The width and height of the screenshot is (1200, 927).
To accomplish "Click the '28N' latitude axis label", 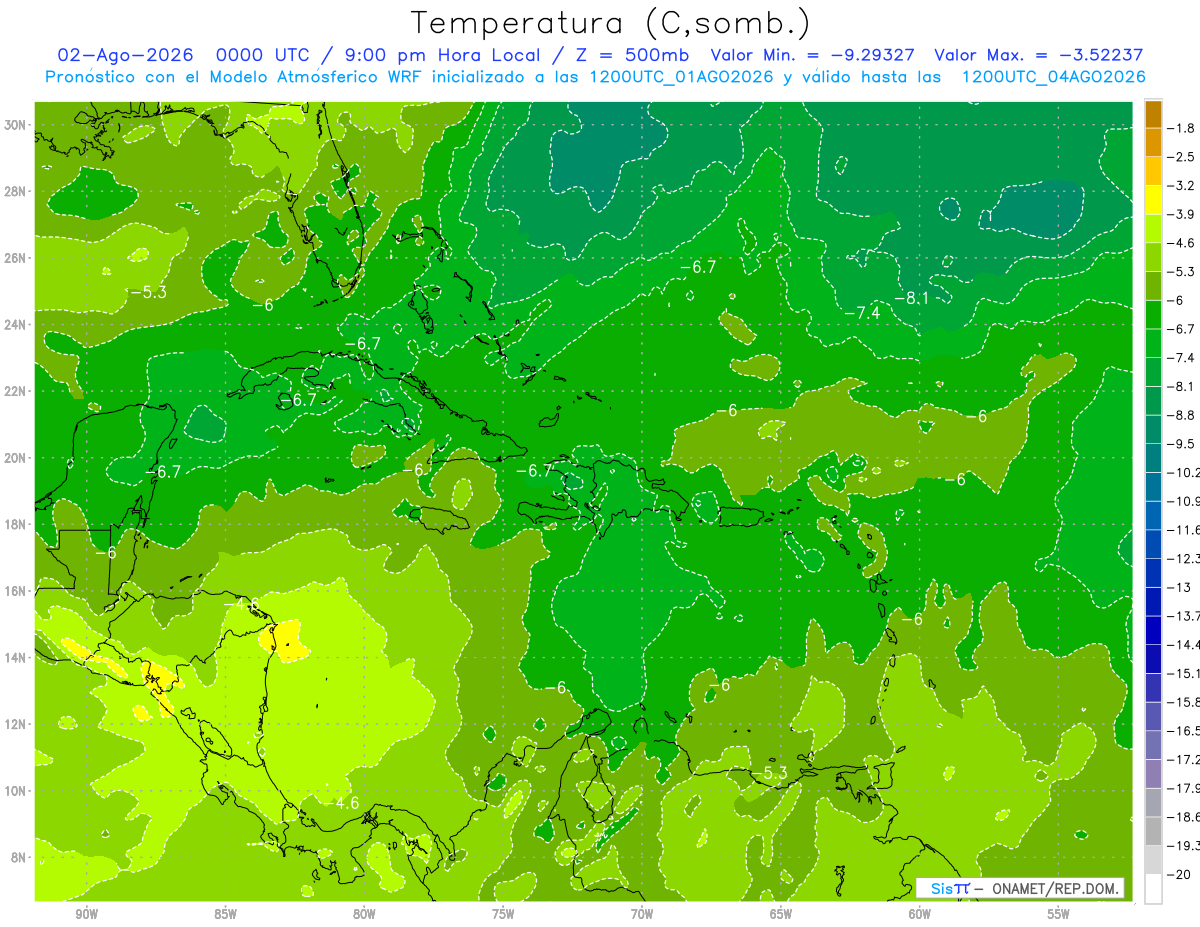I will click(x=15, y=191).
